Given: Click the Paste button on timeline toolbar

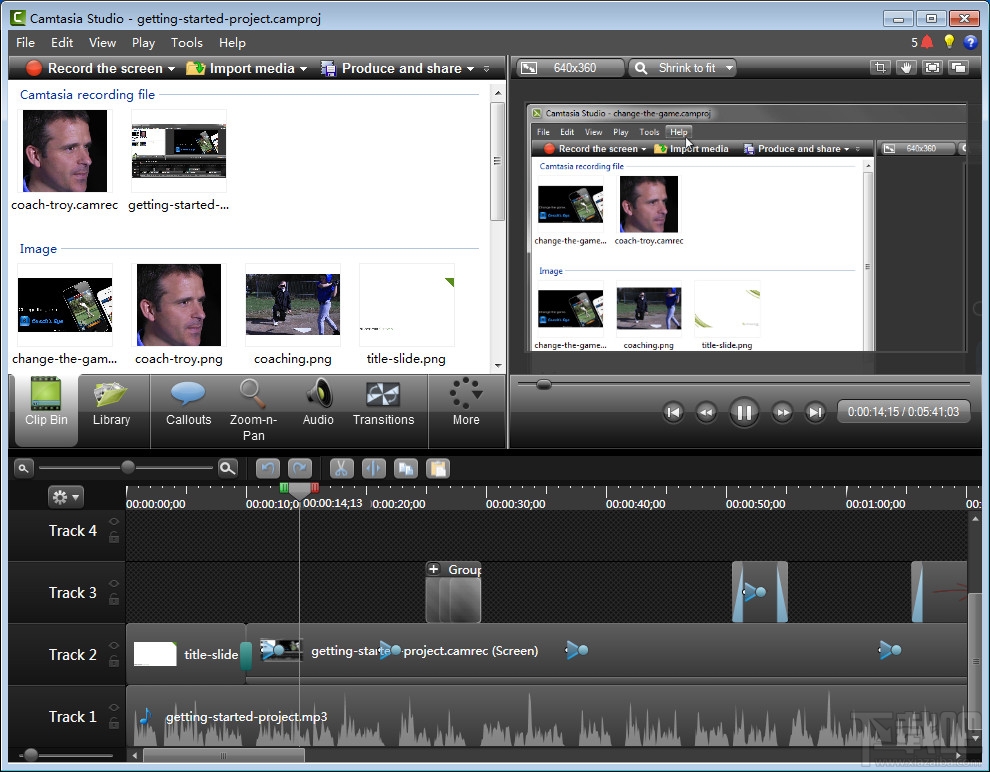Looking at the screenshot, I should click(x=438, y=468).
